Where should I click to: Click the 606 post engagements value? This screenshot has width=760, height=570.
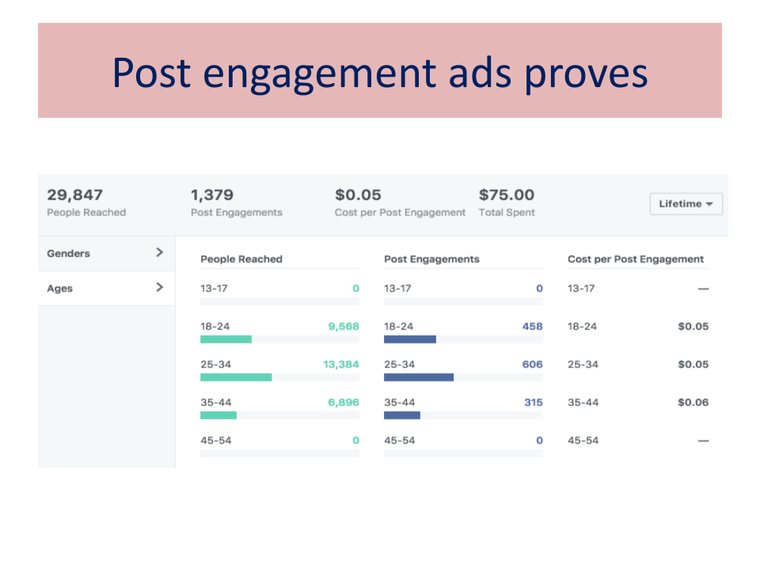point(532,364)
